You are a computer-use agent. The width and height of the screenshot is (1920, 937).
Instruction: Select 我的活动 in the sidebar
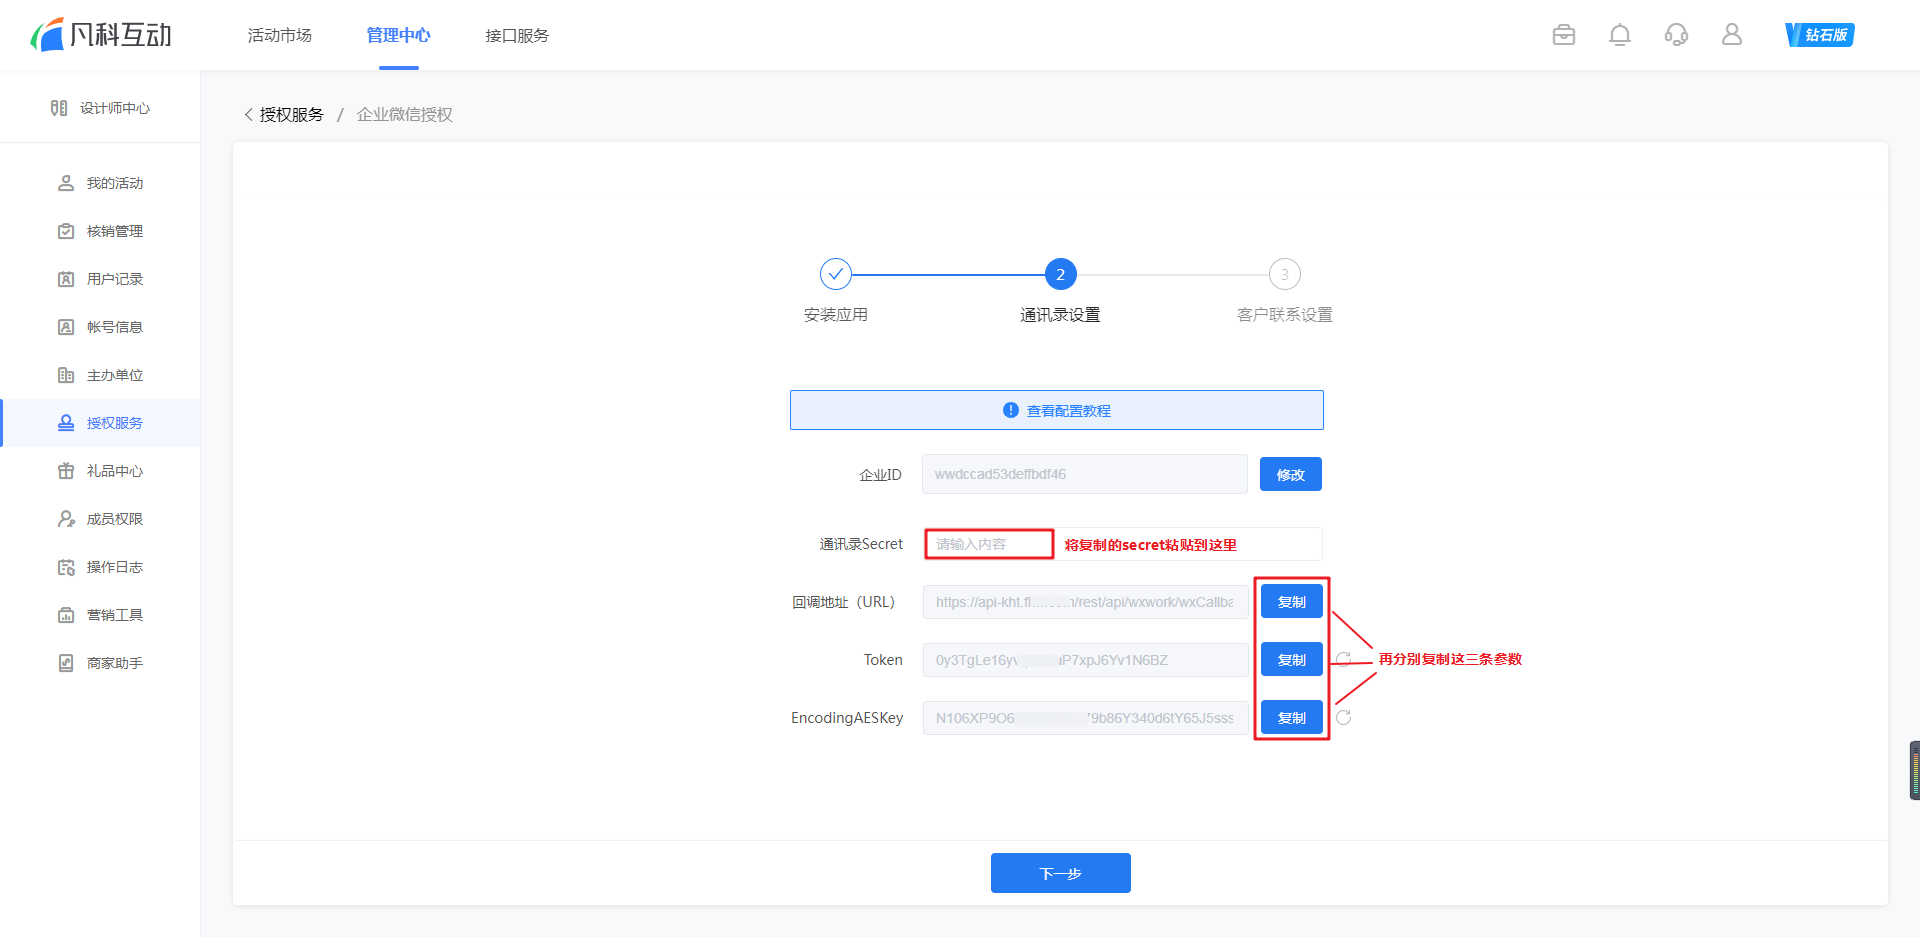114,184
